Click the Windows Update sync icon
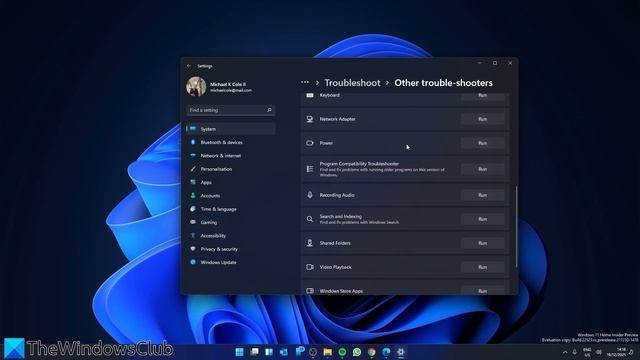Viewport: 640px width, 360px height. pyautogui.click(x=193, y=262)
